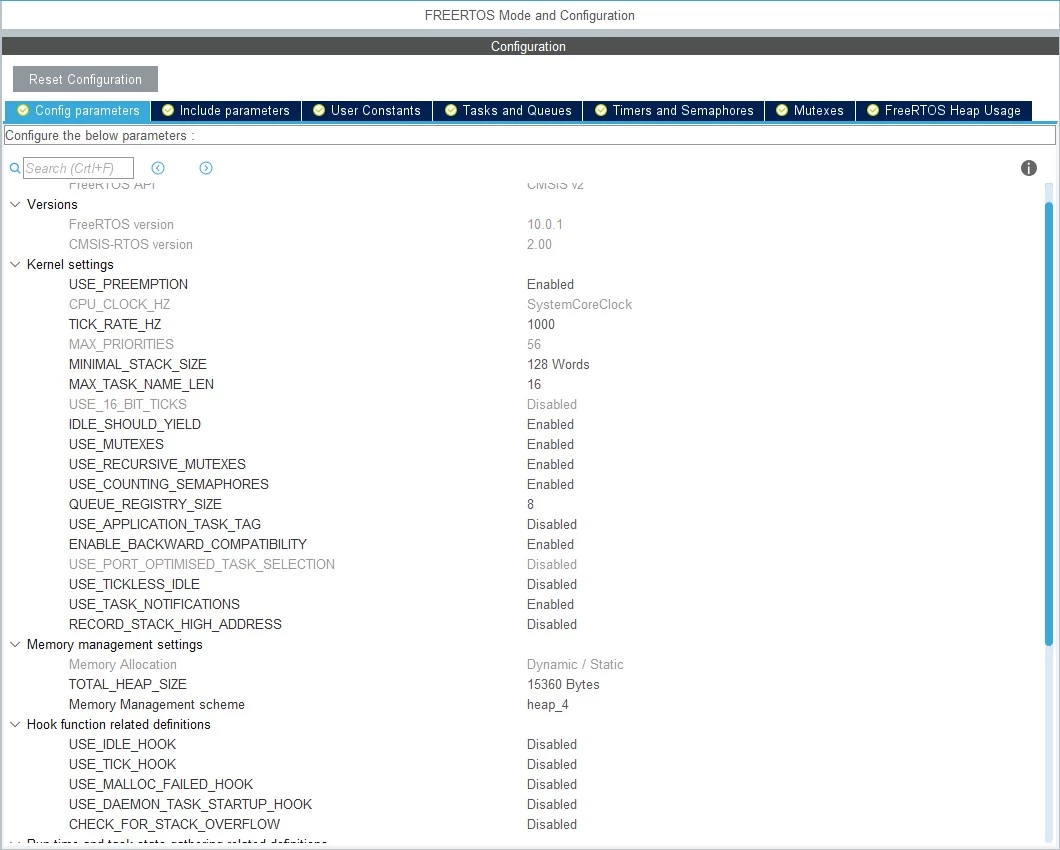Viewport: 1060px width, 850px height.
Task: Change CHECK_FOR_STACK_OVERFLOW Disabled value
Action: pos(552,824)
